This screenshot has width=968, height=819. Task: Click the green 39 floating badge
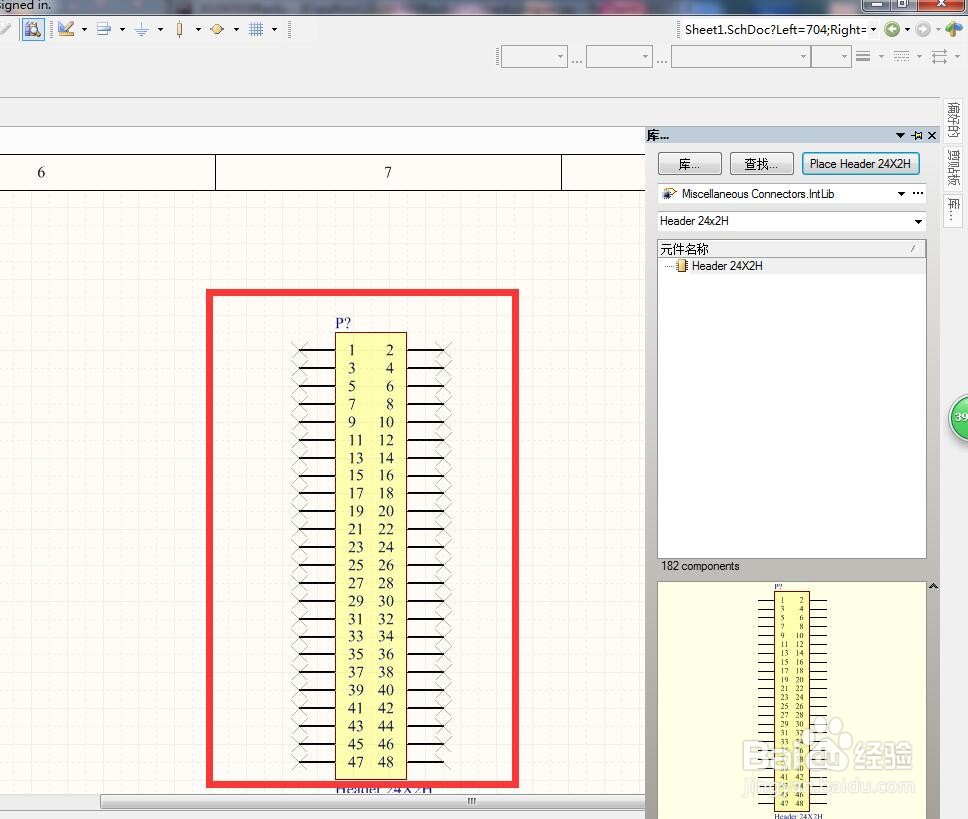click(x=959, y=418)
